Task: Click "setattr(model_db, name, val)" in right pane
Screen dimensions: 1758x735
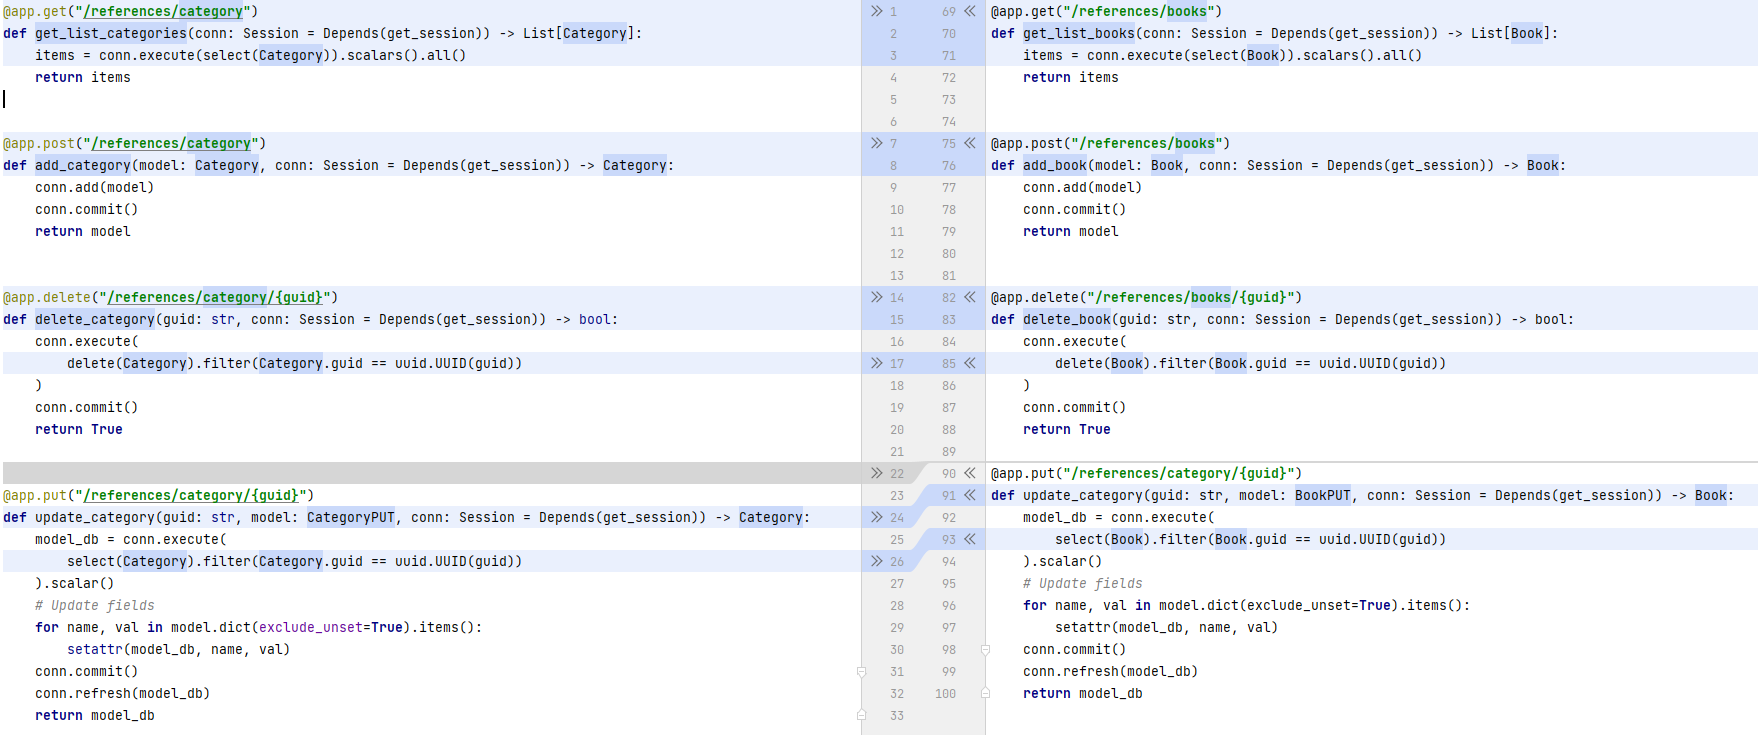Action: point(1167,627)
